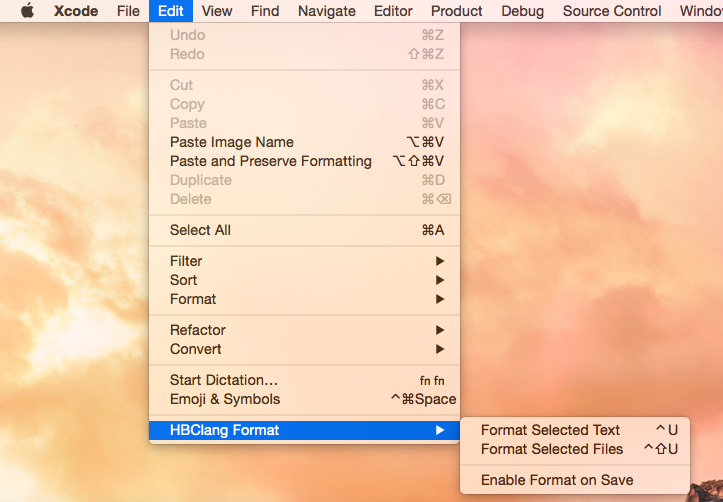Viewport: 723px width, 502px height.
Task: Open the Editor menu
Action: click(393, 11)
